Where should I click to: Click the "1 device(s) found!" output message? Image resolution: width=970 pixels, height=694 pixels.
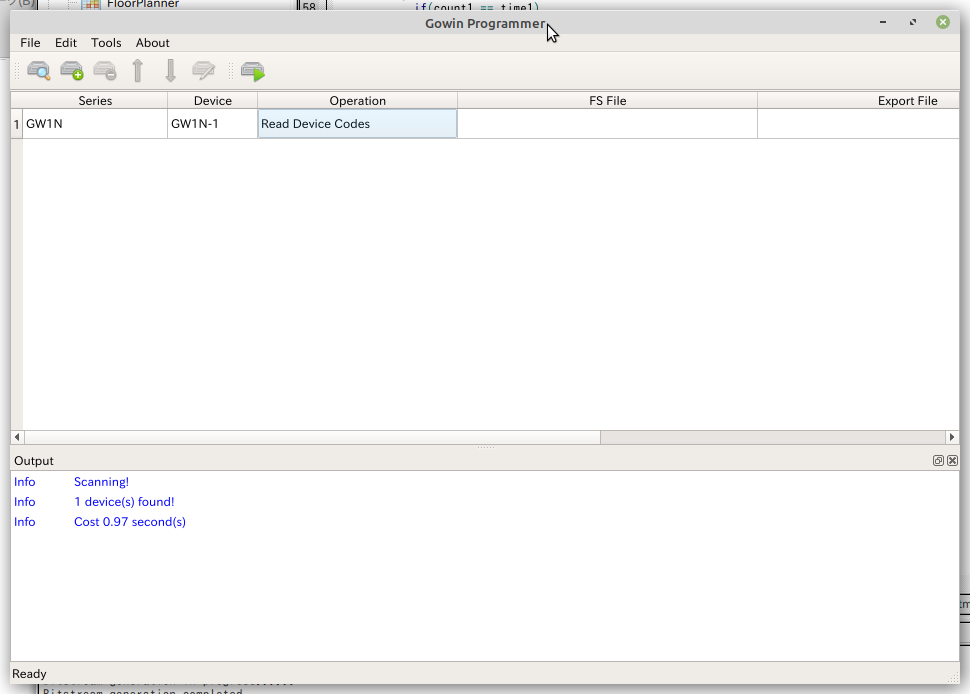(124, 502)
